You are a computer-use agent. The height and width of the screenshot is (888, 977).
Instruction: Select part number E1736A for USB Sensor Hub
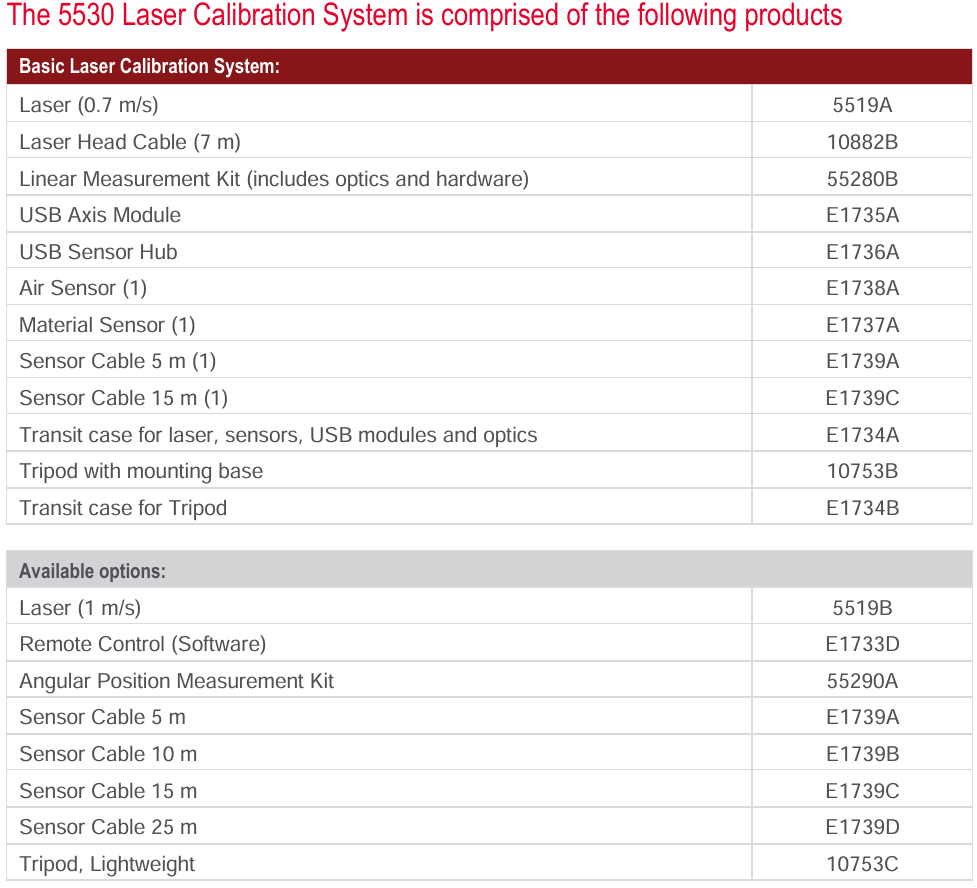(862, 252)
